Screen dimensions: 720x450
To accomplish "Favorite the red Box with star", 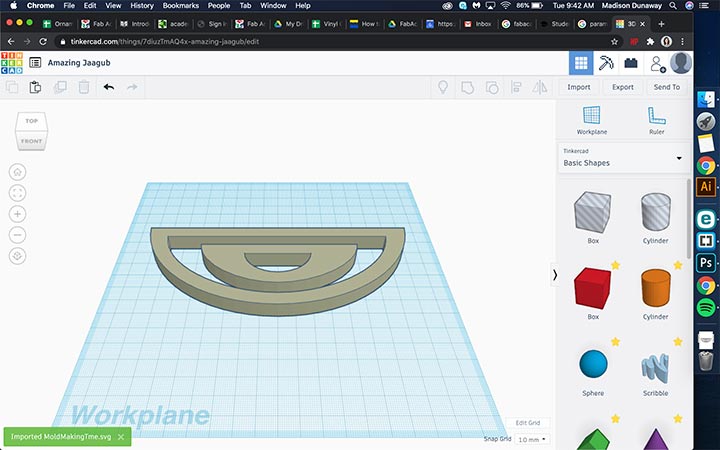I will [615, 265].
